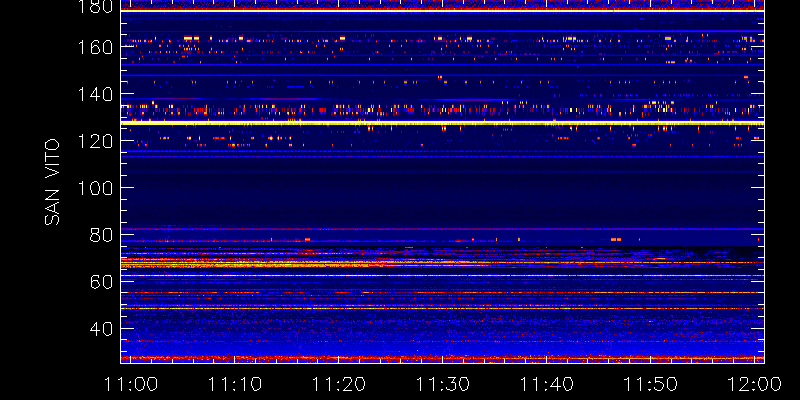Click the 11:40 time axis label
800x400 pixels.
pyautogui.click(x=546, y=384)
